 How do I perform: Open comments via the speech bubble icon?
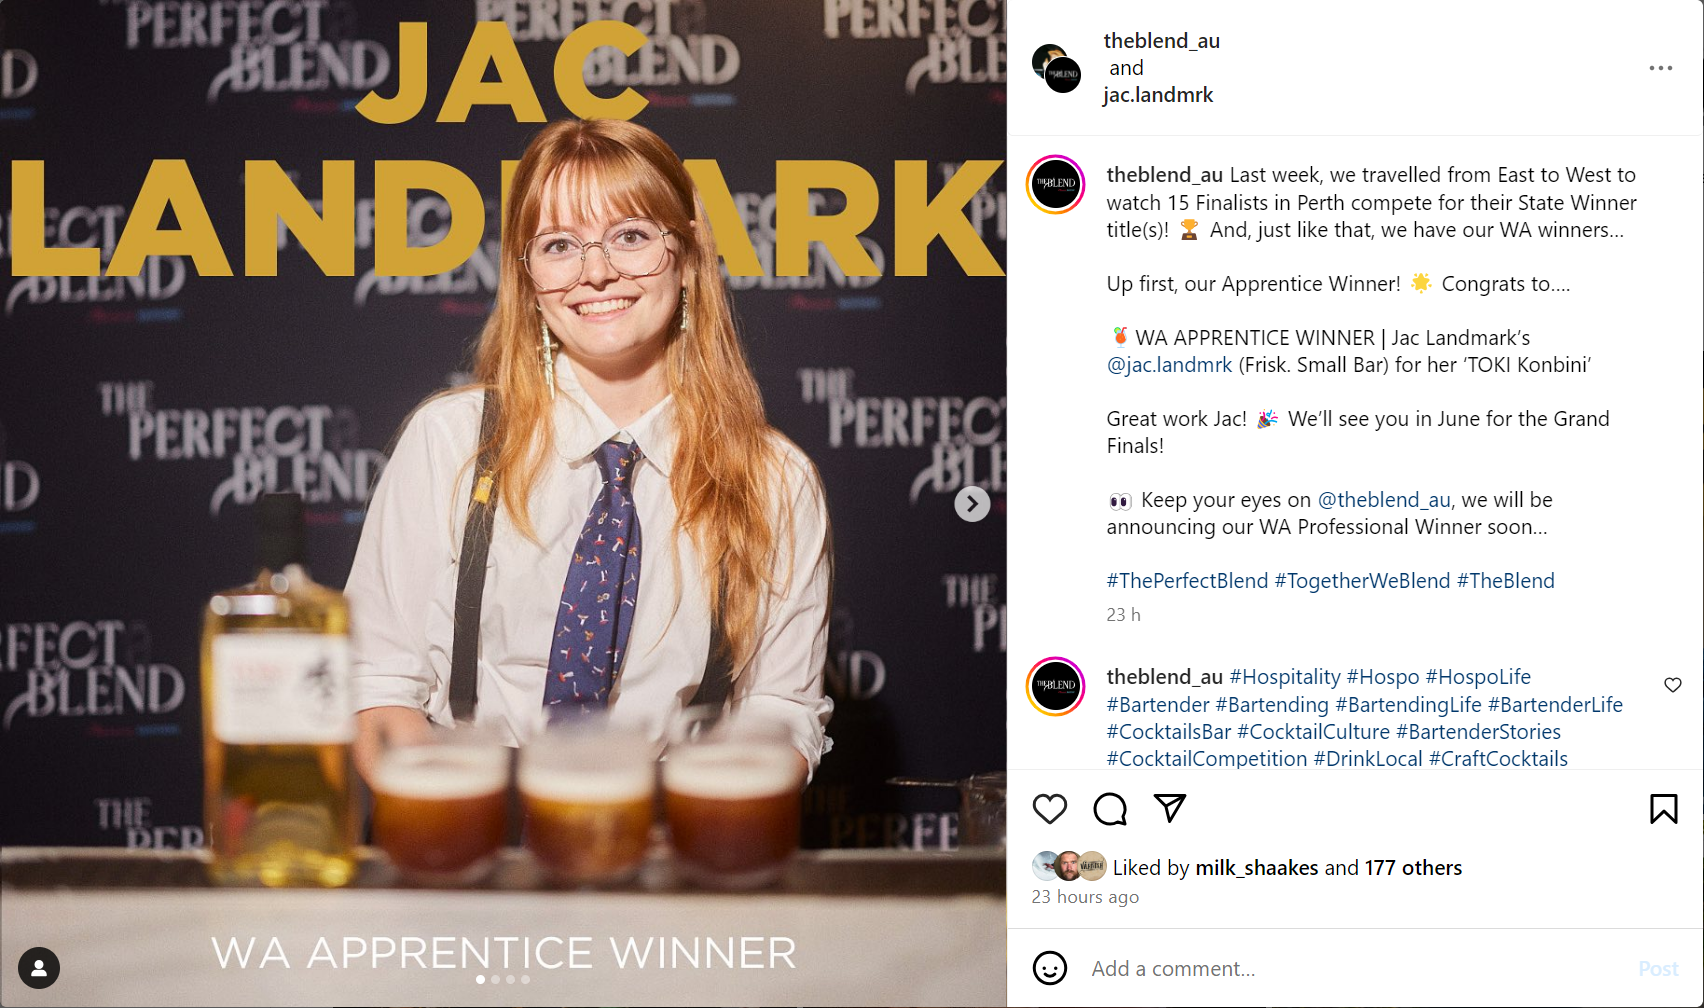click(x=1110, y=809)
